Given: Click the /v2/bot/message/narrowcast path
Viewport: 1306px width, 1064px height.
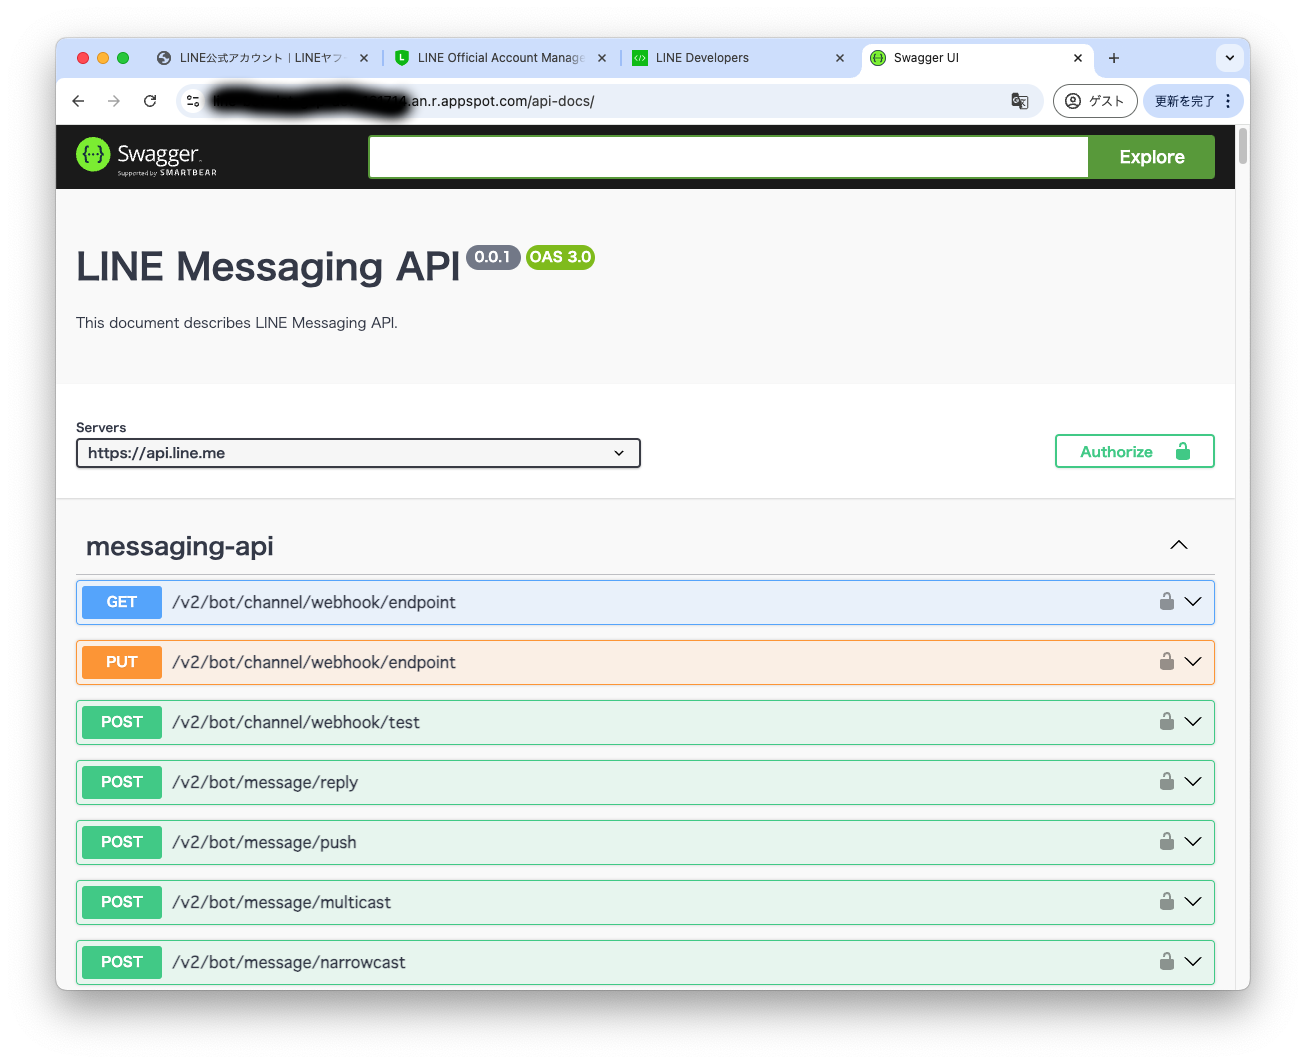Looking at the screenshot, I should tap(289, 962).
